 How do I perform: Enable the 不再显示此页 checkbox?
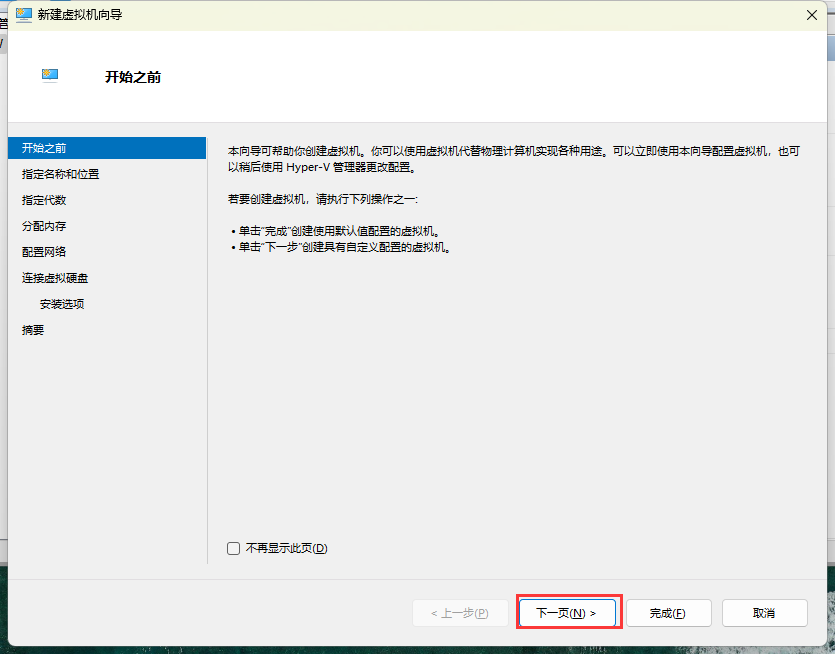pos(234,548)
